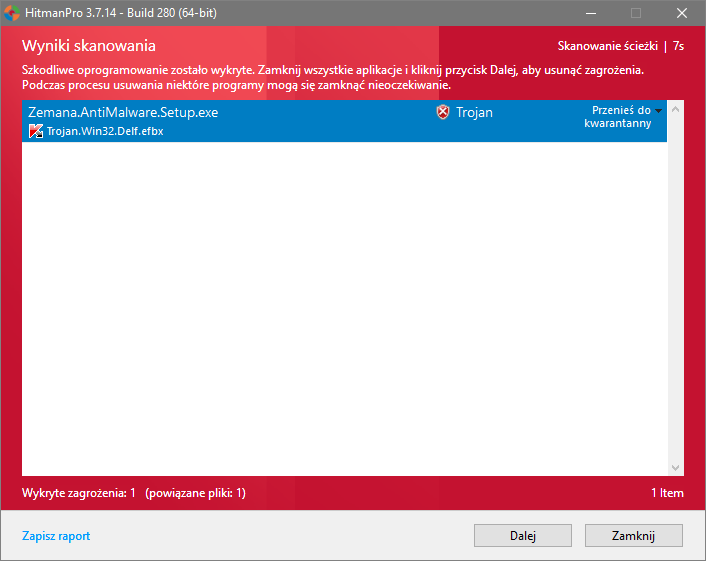
Task: Open the 'Zapisz raport' link
Action: (56, 536)
